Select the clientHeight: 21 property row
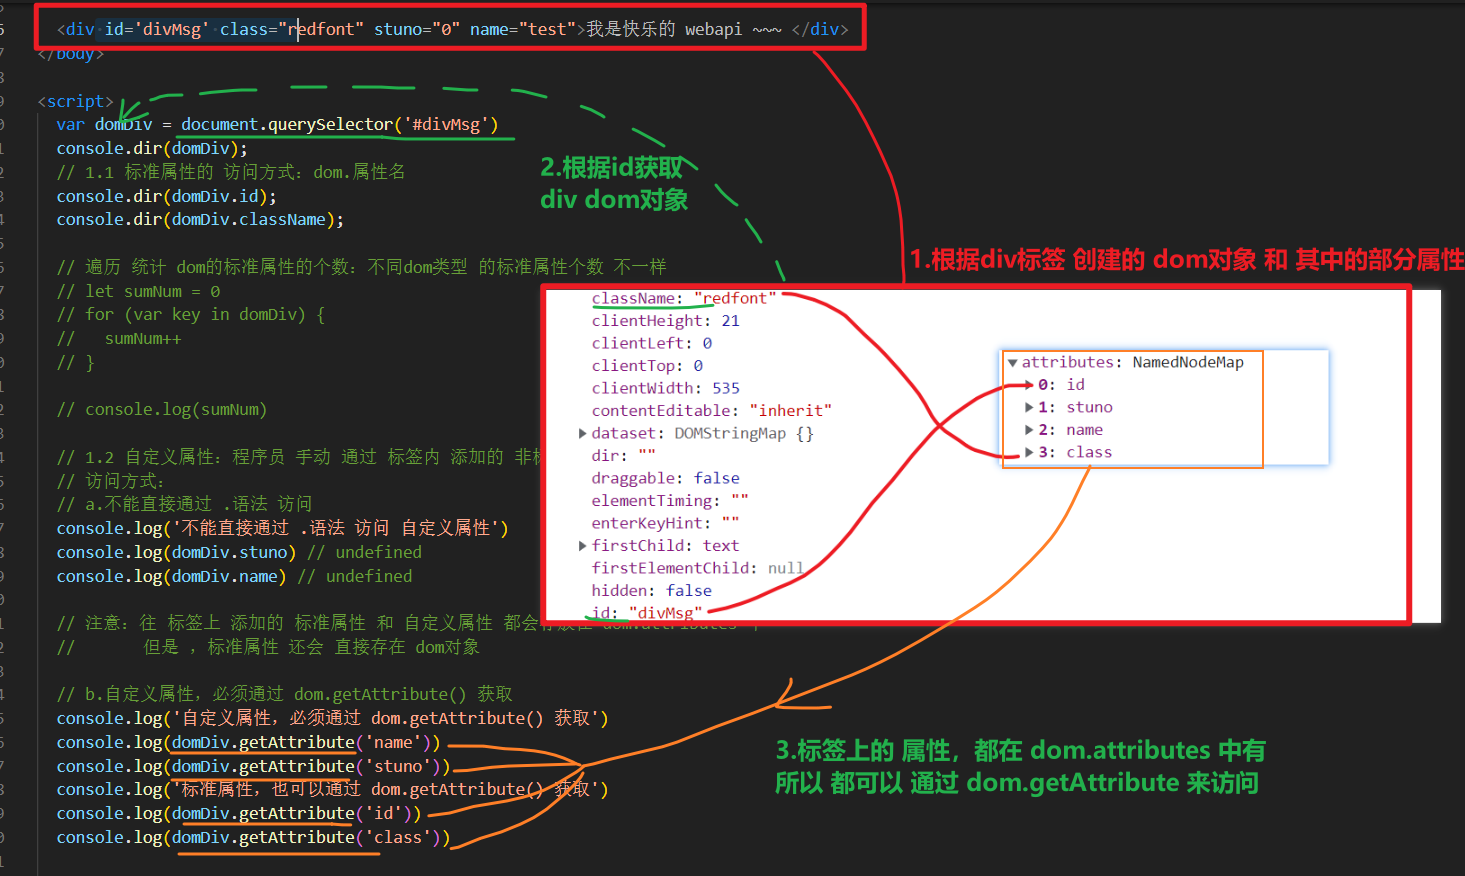 [x=665, y=321]
